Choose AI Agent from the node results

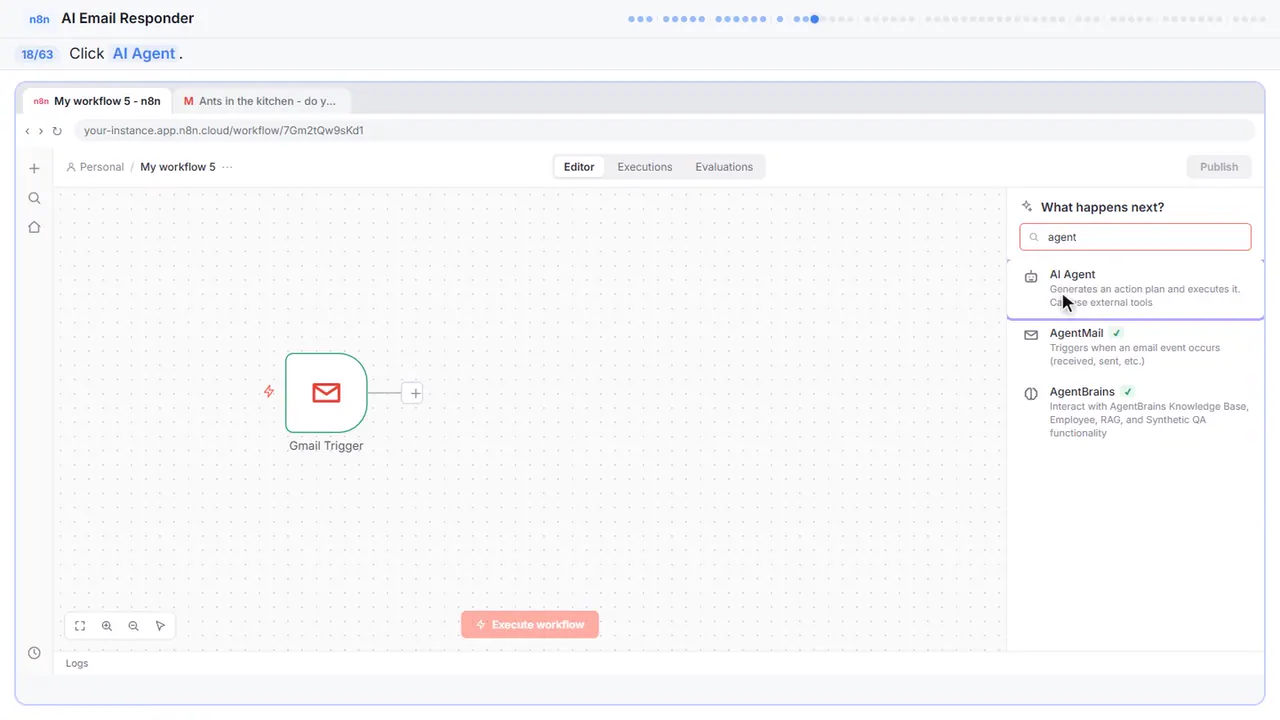coord(1135,288)
